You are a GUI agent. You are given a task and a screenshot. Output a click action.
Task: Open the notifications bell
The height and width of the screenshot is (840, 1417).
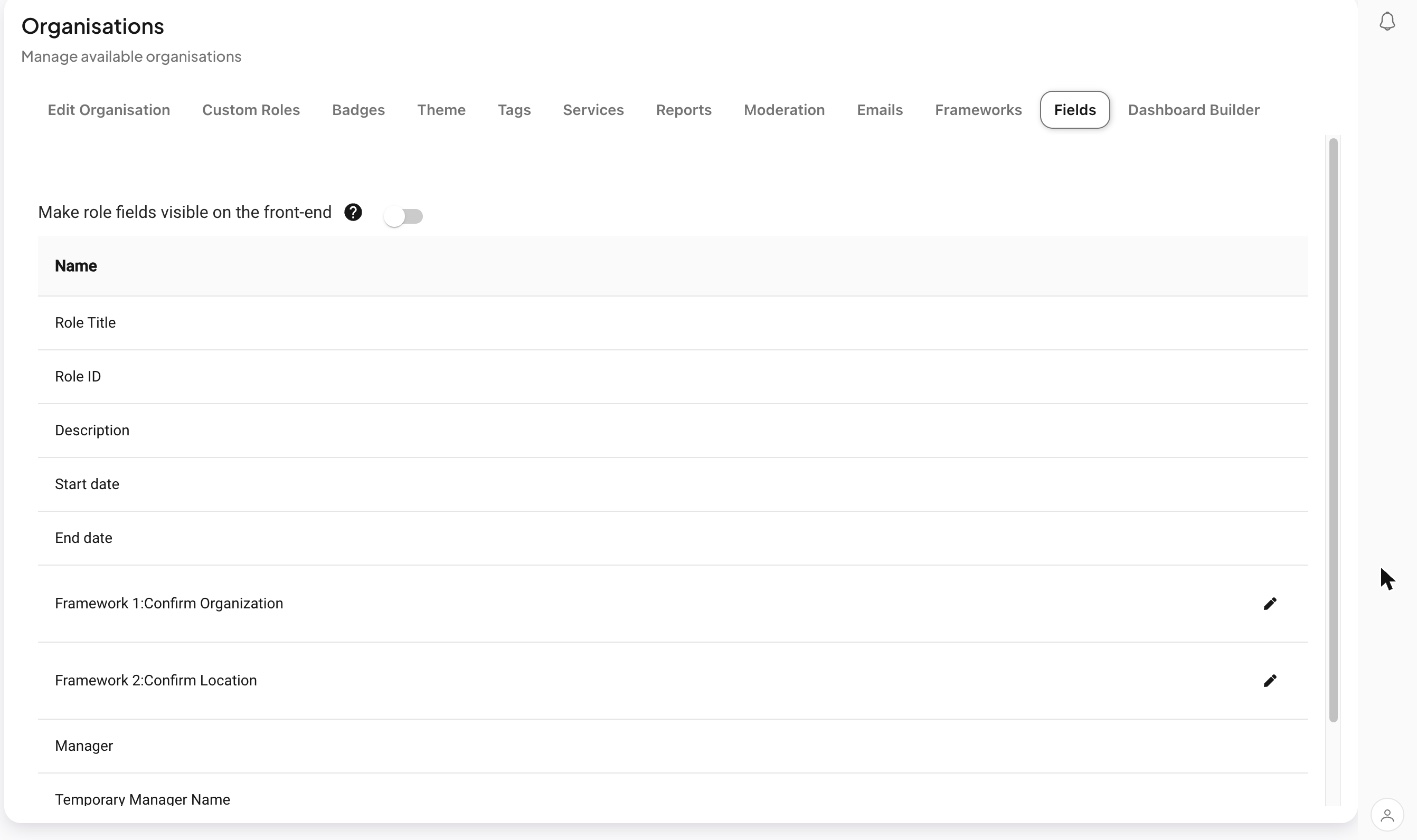coord(1387,21)
